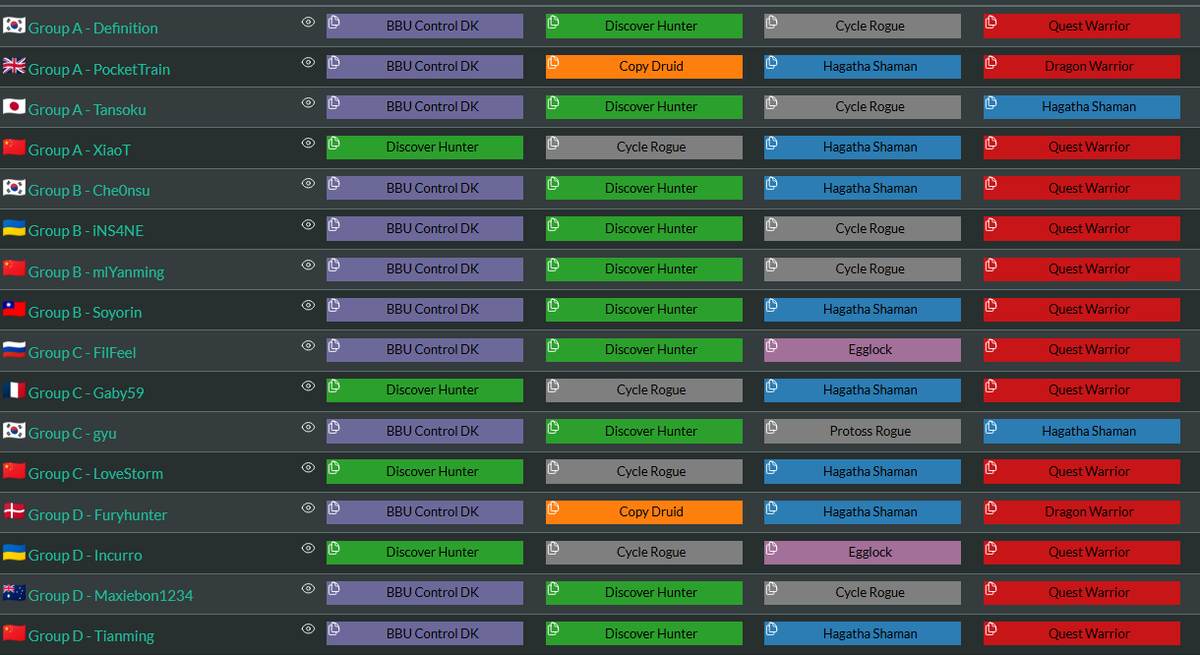Copy Incurro's Egglock deck code icon
This screenshot has width=1200, height=655.
771,548
